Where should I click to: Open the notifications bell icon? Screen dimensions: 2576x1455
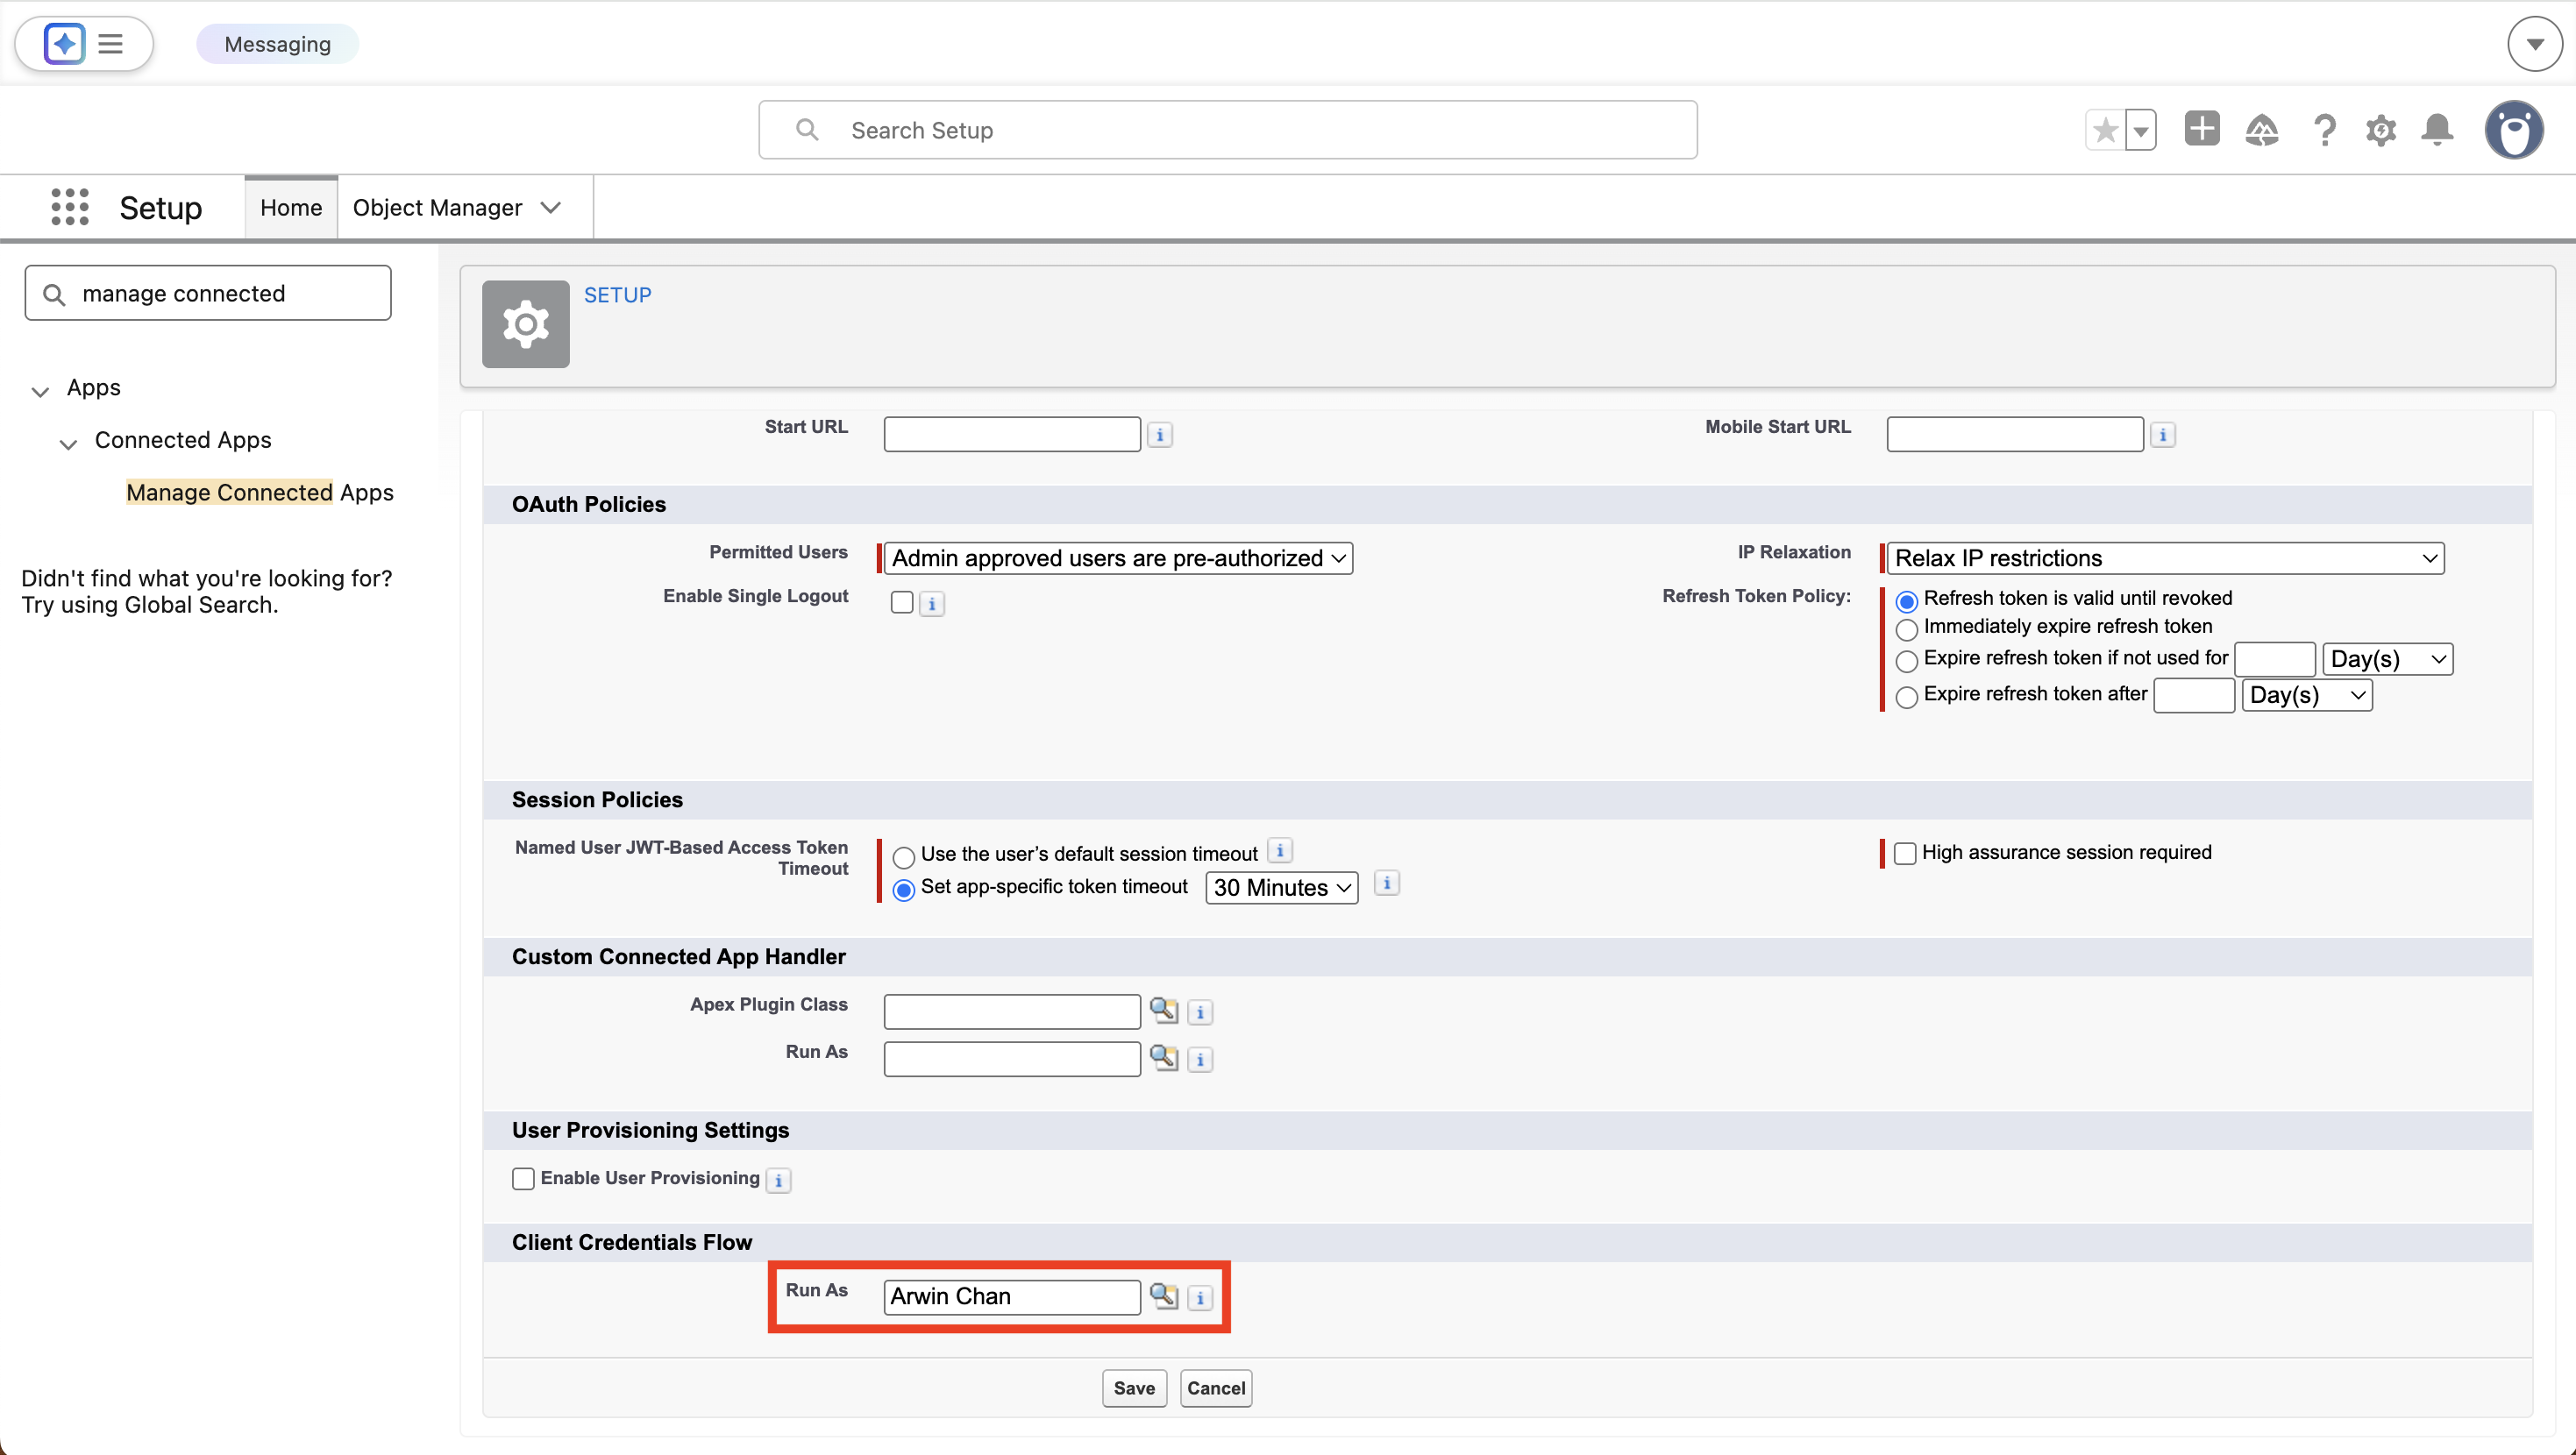(2437, 130)
